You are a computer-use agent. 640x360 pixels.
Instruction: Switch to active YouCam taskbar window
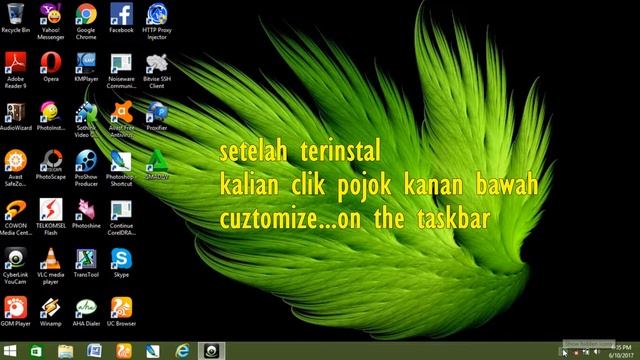[211, 351]
